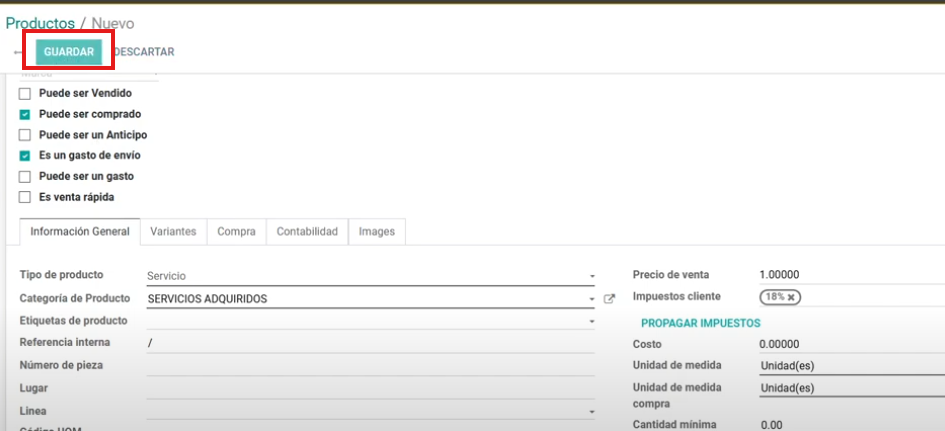Open the external link icon for Categoría de Producto

click(x=609, y=299)
